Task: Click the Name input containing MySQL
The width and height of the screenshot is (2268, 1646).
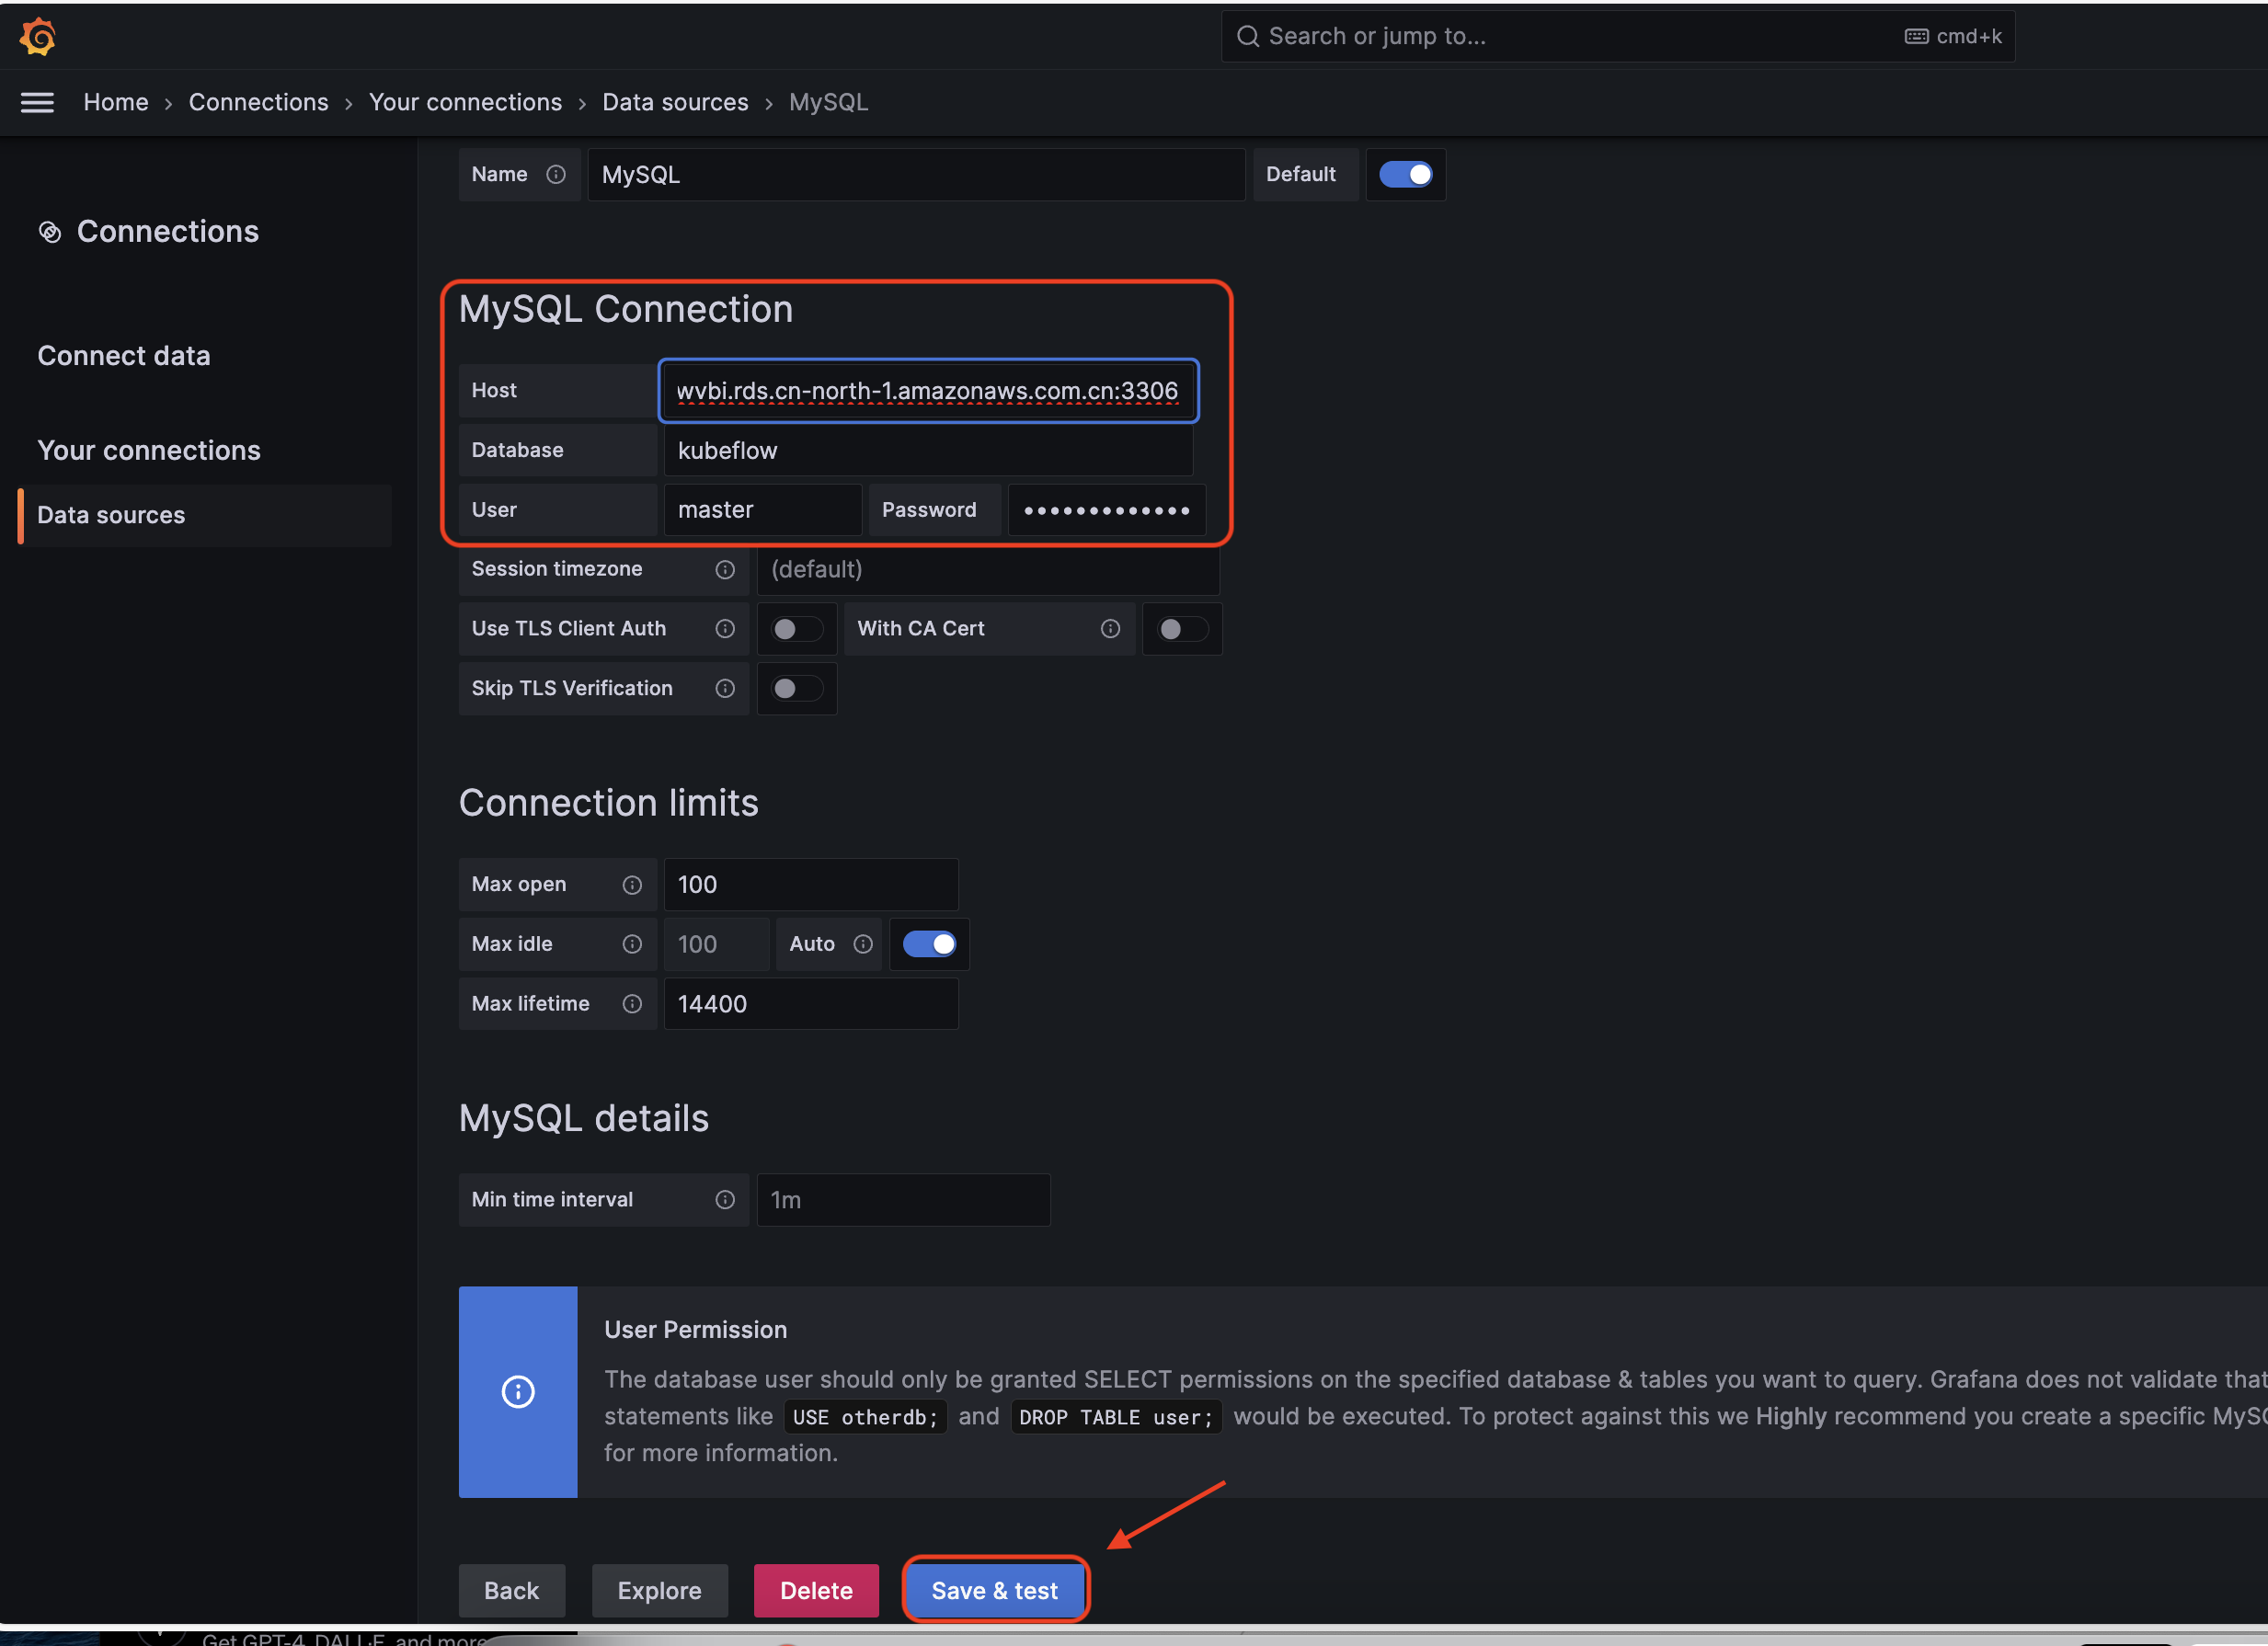Action: pyautogui.click(x=916, y=175)
